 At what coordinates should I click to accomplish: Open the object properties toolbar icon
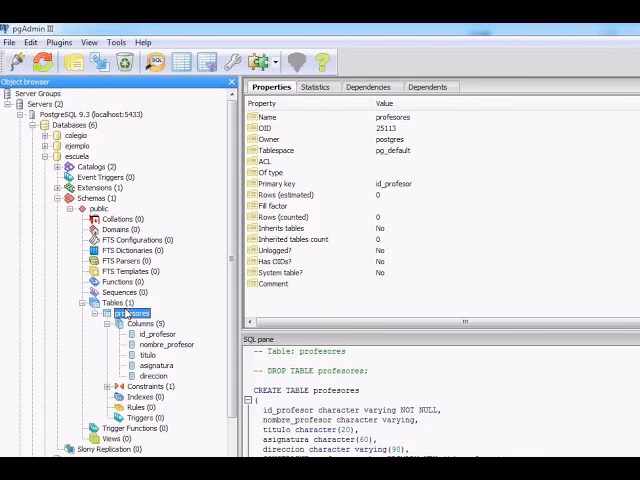tap(74, 62)
